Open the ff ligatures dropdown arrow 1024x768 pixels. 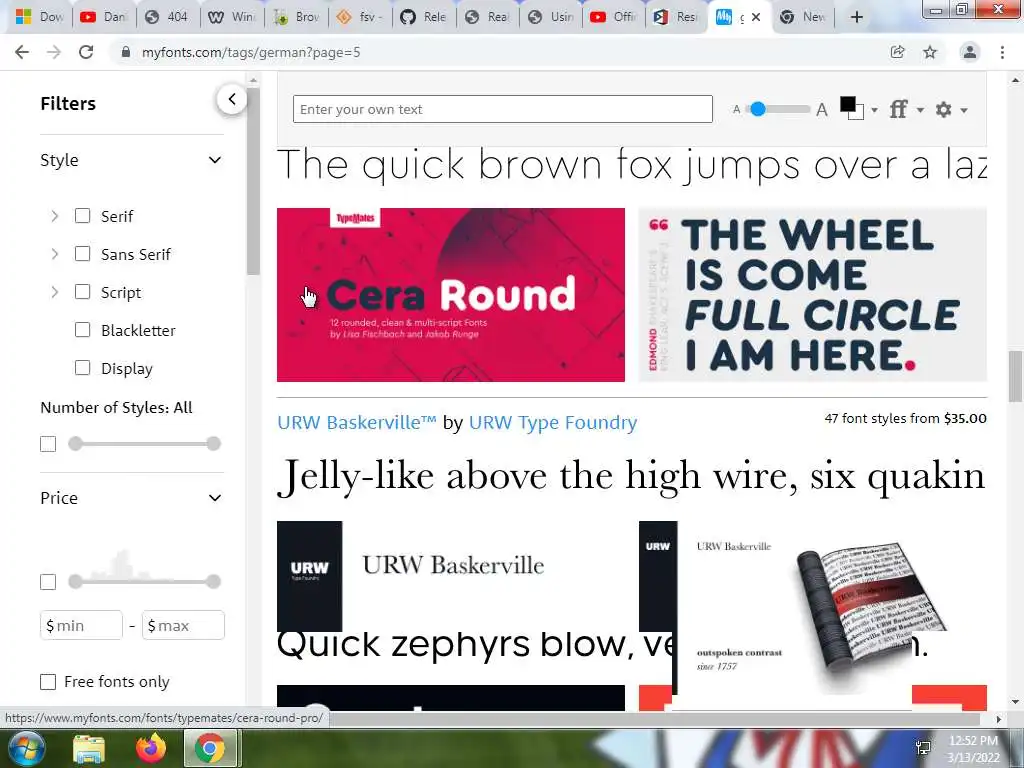[920, 110]
